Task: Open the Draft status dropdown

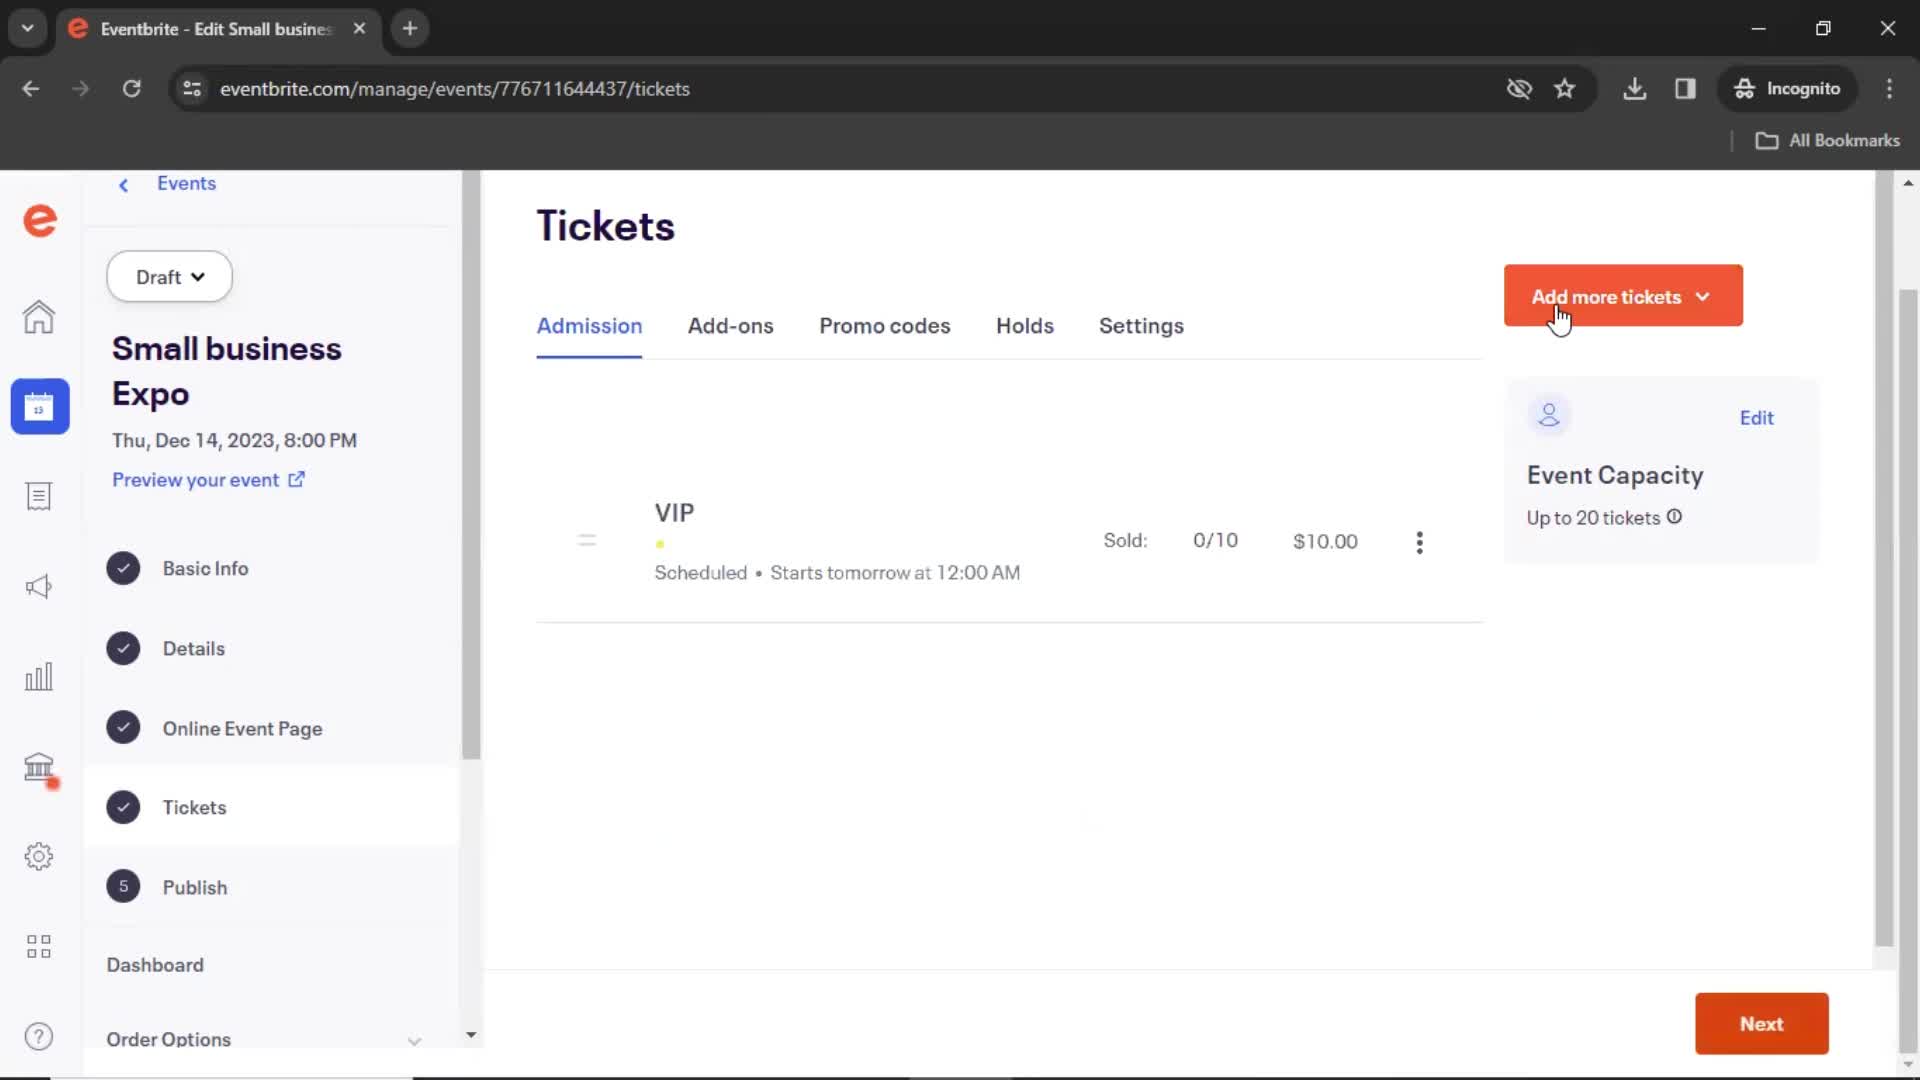Action: 170,277
